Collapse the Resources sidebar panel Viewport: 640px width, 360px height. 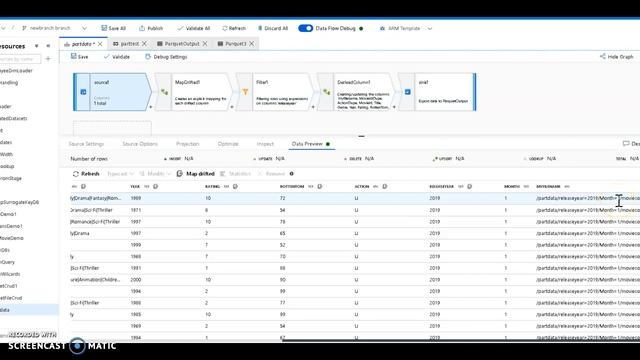(48, 46)
